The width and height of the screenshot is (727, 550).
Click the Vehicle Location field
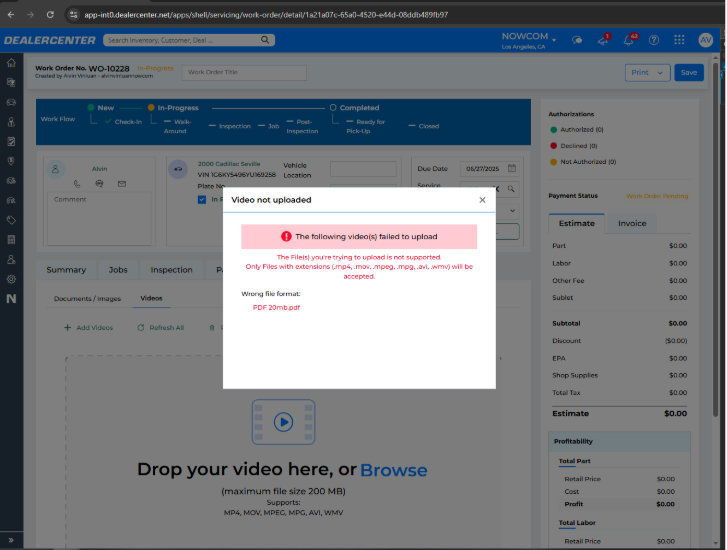point(363,169)
